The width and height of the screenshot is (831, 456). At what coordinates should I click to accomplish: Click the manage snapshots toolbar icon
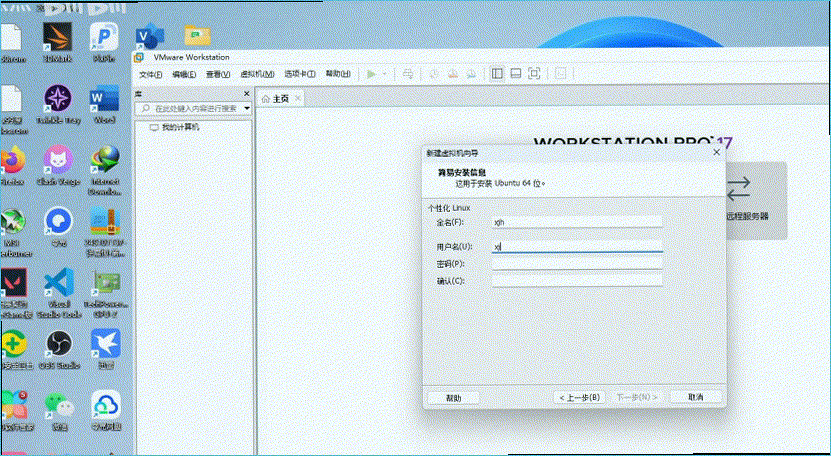point(471,74)
